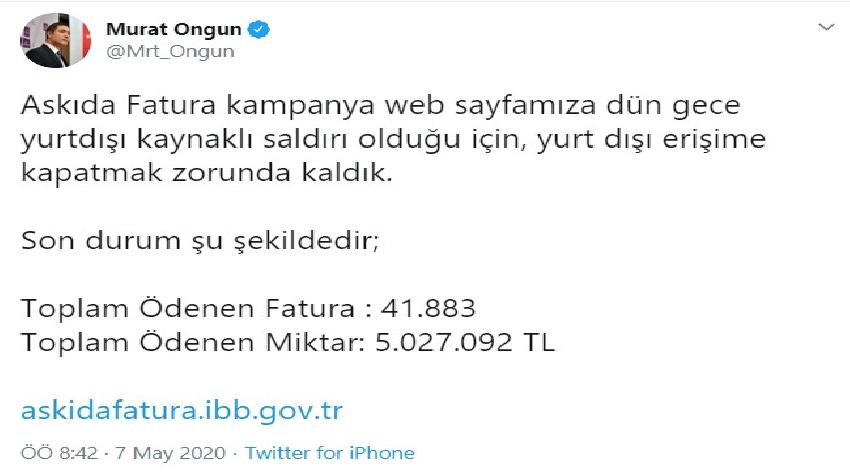Viewport: 850px width, 475px height.
Task: Expand the tweet options chevron menu
Action: (826, 27)
